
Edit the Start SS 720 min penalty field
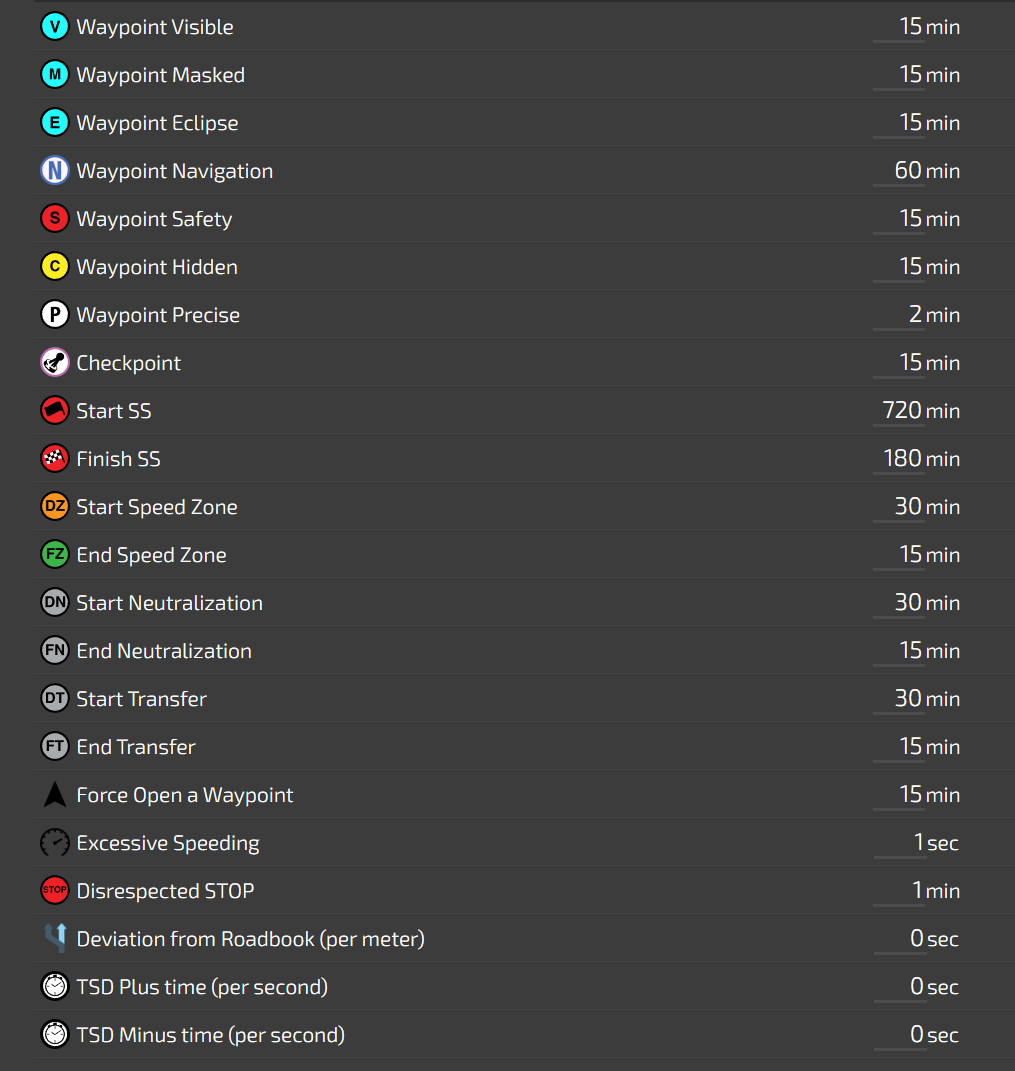click(899, 411)
